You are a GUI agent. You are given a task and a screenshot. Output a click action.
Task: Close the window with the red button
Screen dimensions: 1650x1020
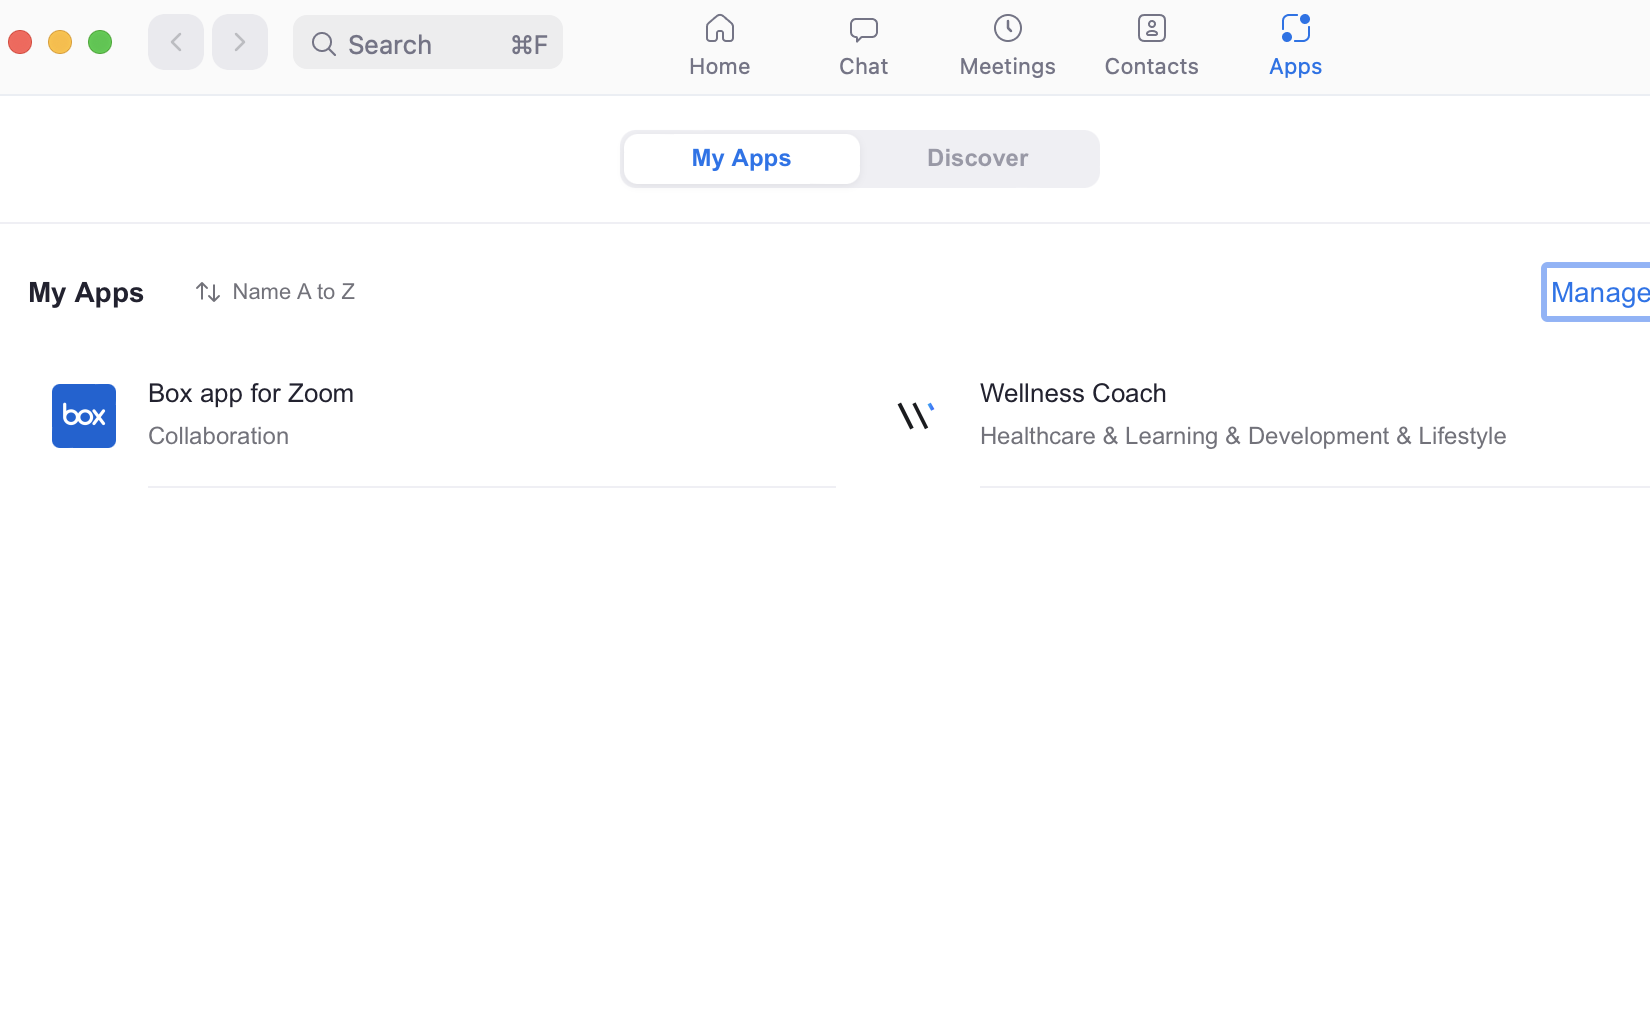tap(20, 42)
